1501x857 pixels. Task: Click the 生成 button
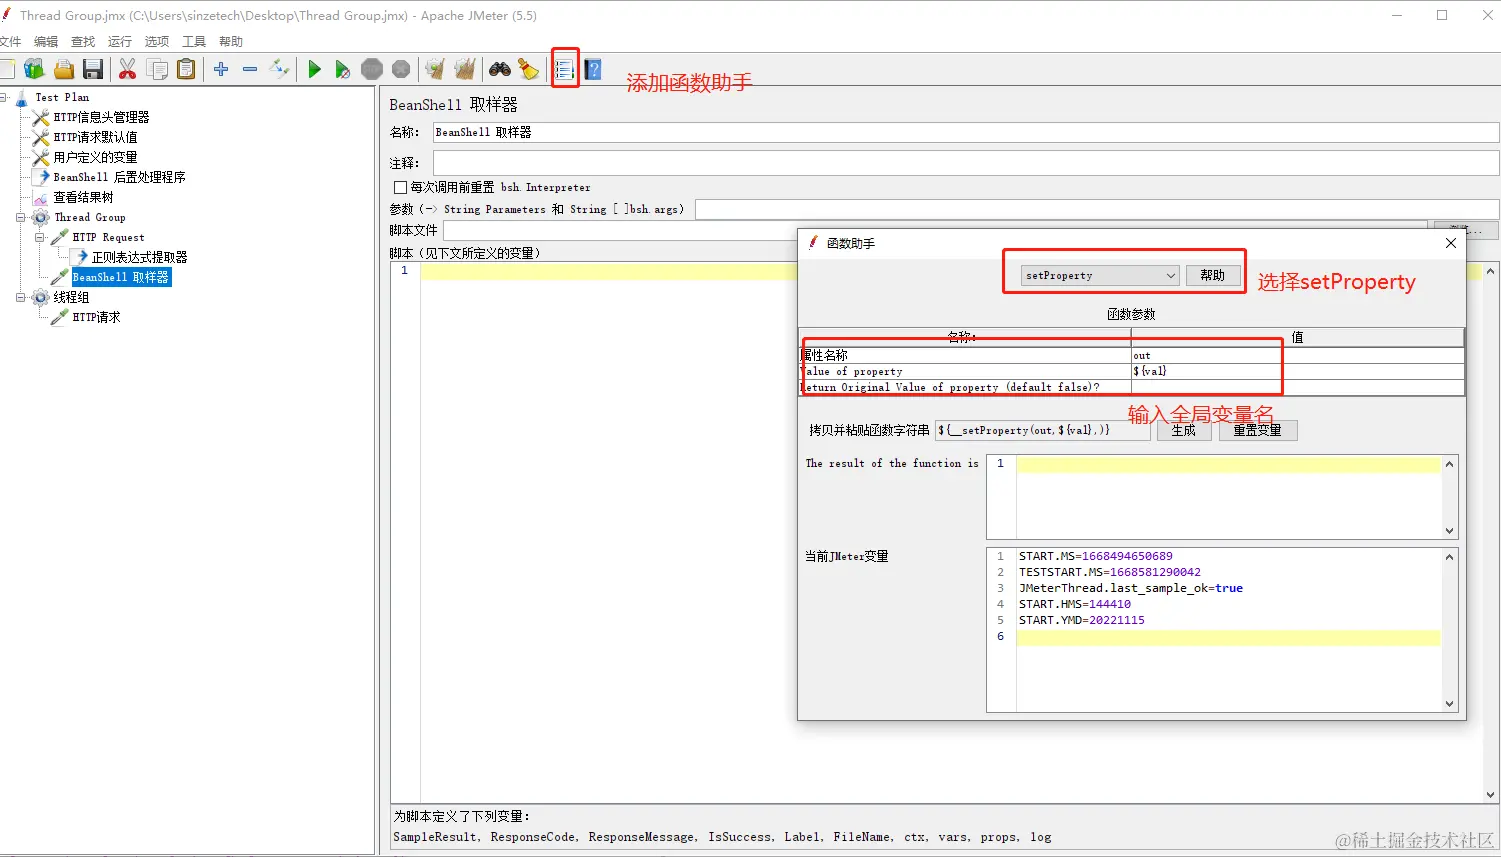(x=1184, y=430)
